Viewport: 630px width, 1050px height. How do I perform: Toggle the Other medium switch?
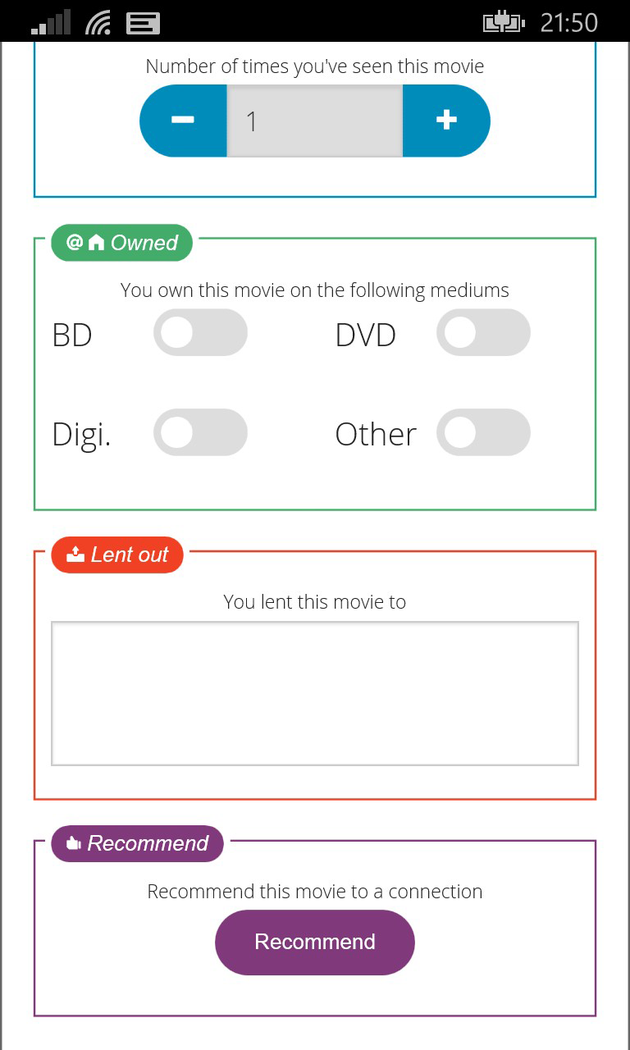(x=483, y=433)
